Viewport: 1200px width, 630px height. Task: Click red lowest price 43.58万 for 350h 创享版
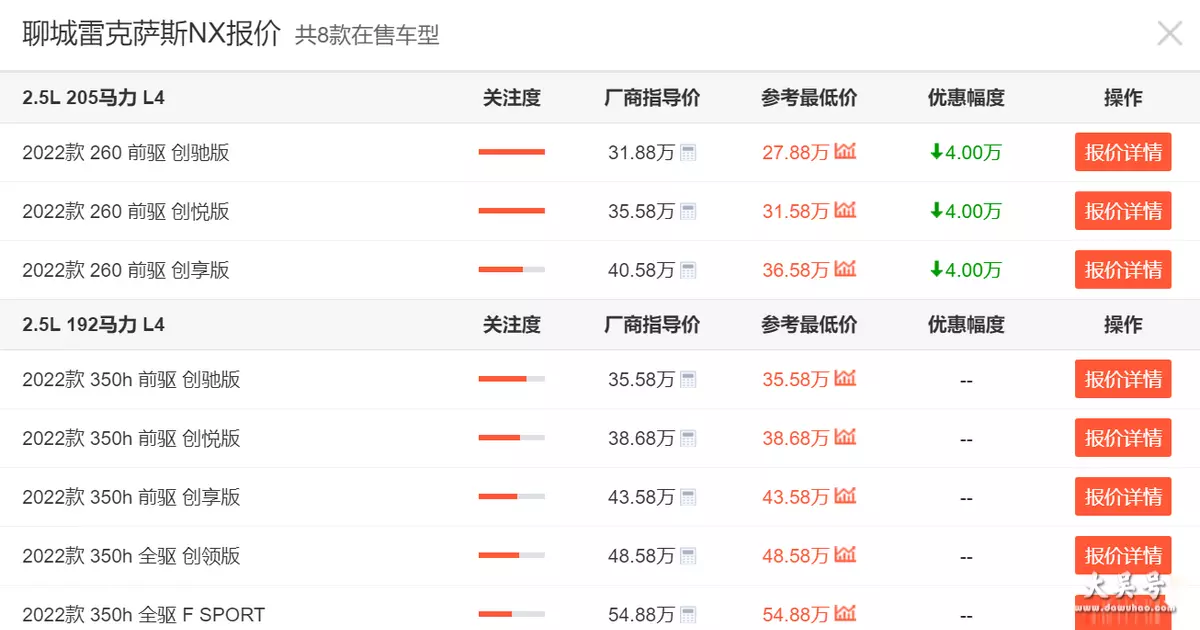click(796, 498)
